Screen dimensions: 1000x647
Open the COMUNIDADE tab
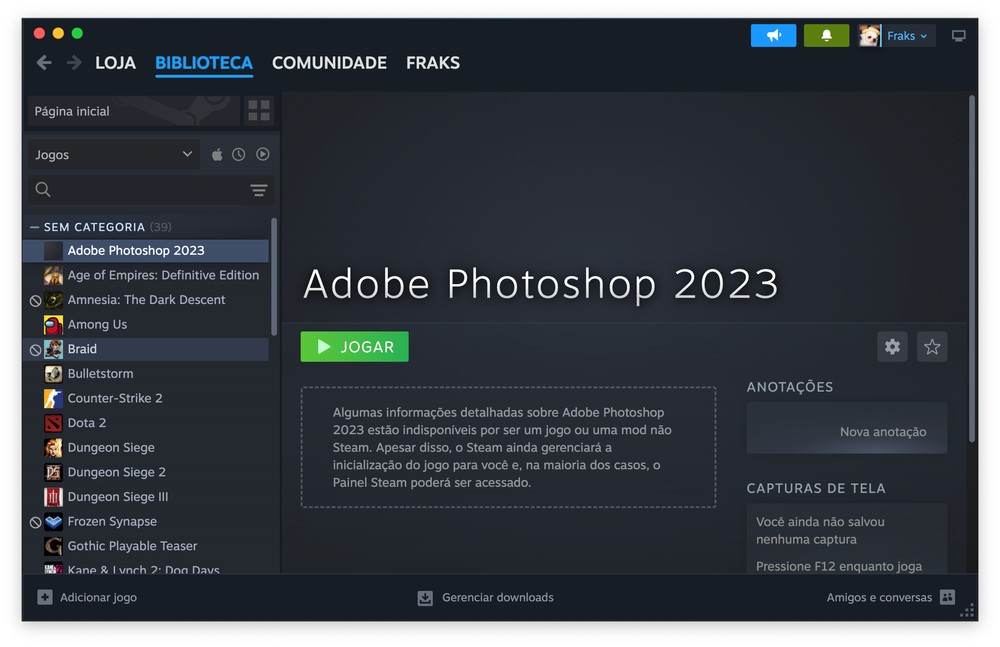(x=329, y=63)
